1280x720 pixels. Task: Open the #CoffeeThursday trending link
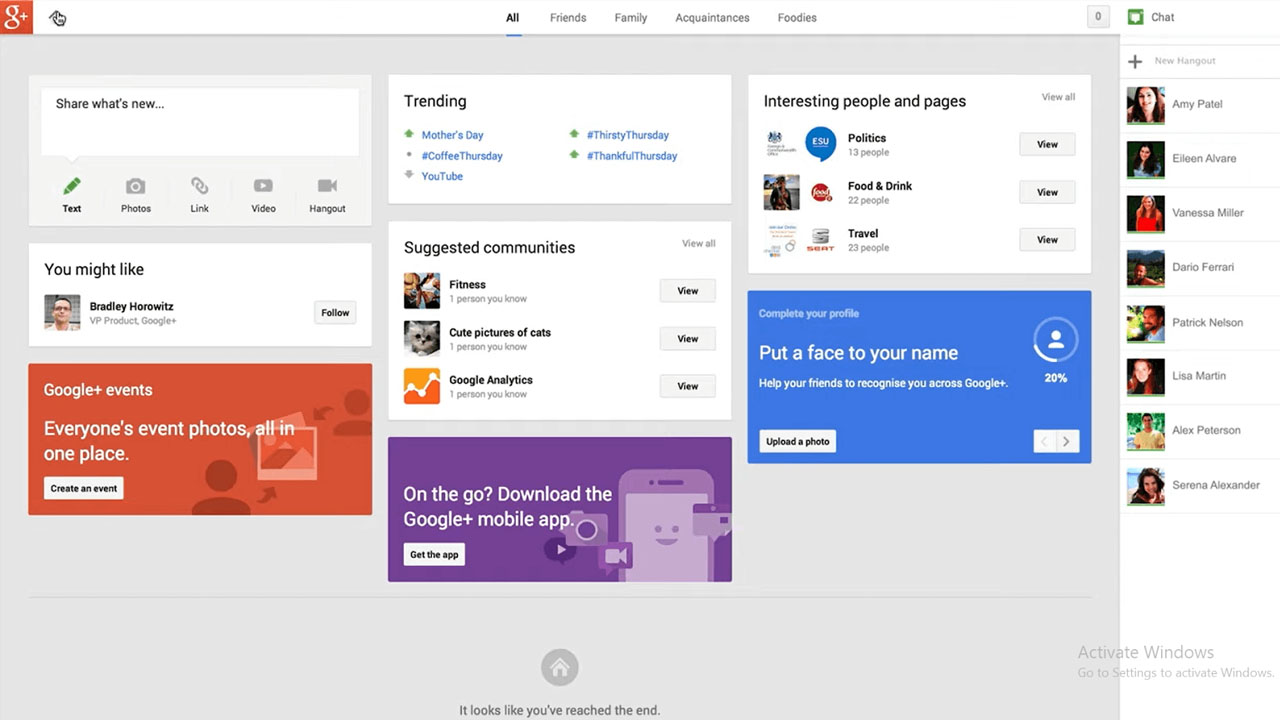pos(462,156)
